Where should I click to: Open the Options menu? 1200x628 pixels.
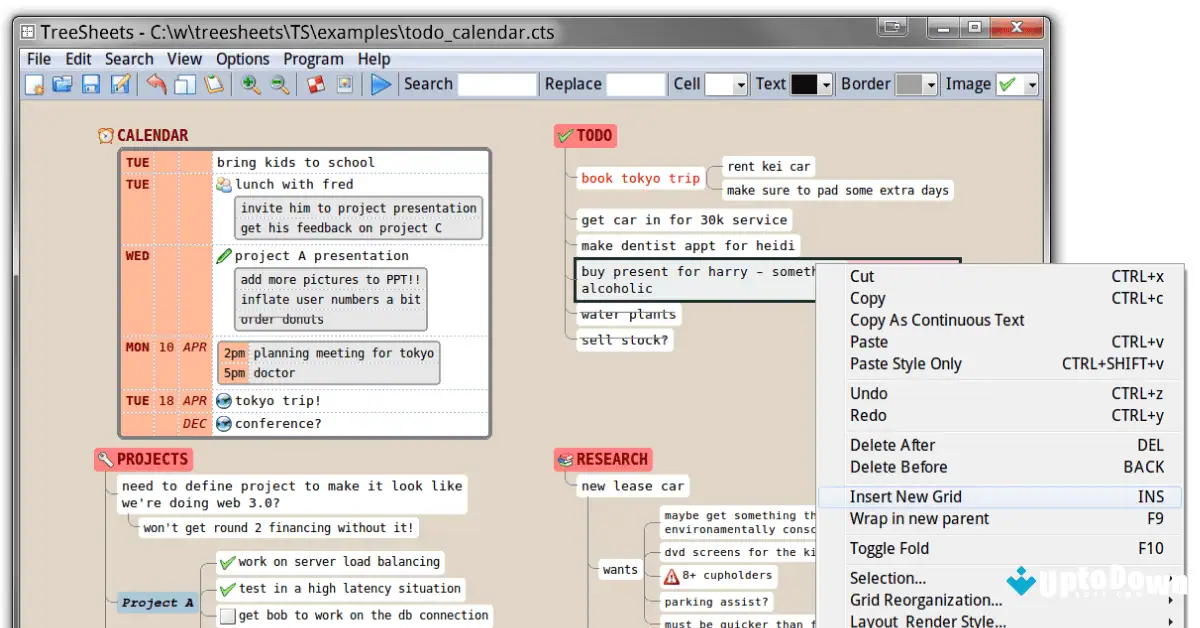tap(243, 59)
